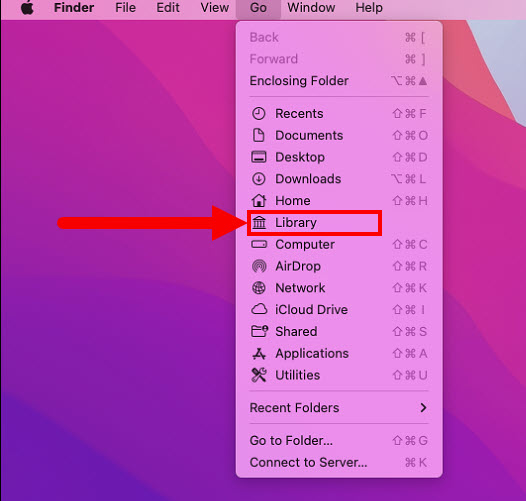
Task: Choose Connect to Server…
Action: (x=339, y=462)
